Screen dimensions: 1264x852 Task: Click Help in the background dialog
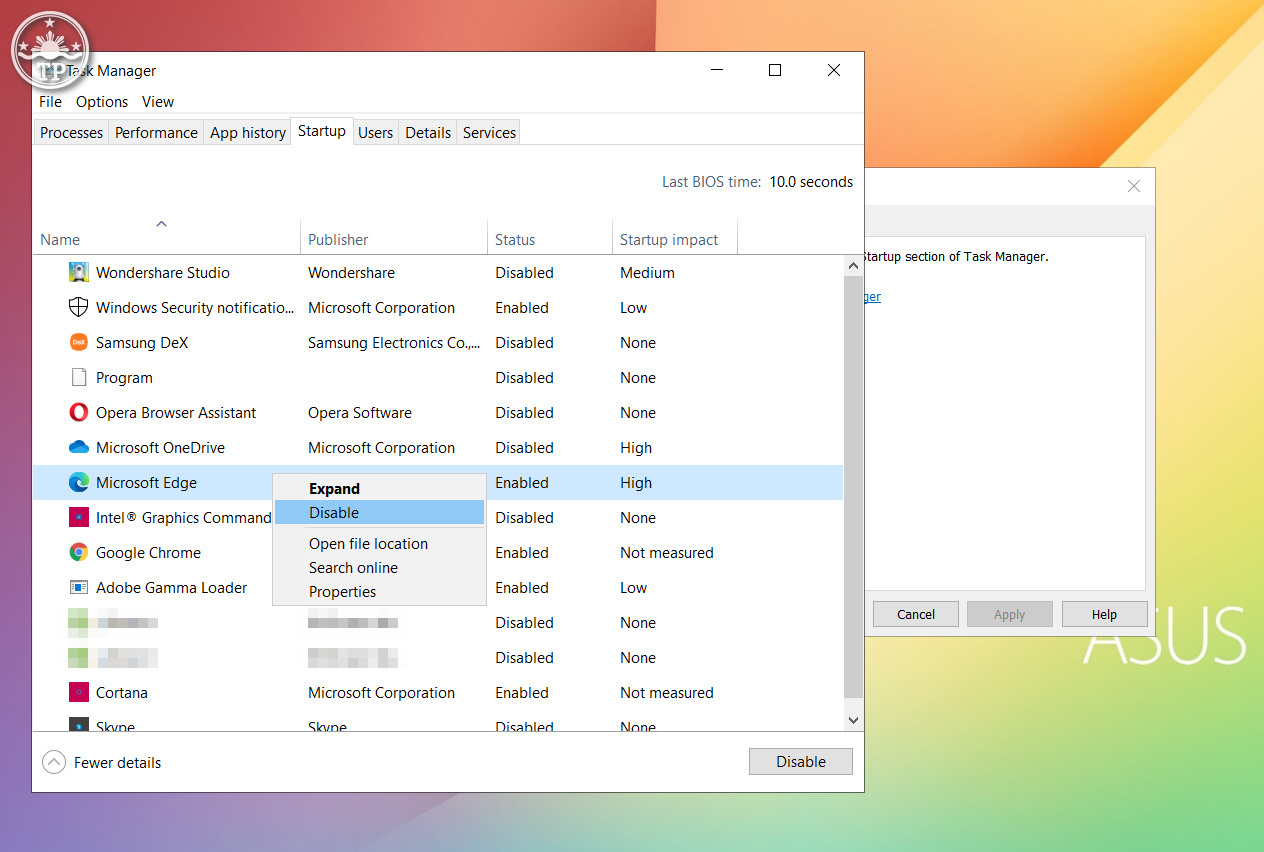1104,614
